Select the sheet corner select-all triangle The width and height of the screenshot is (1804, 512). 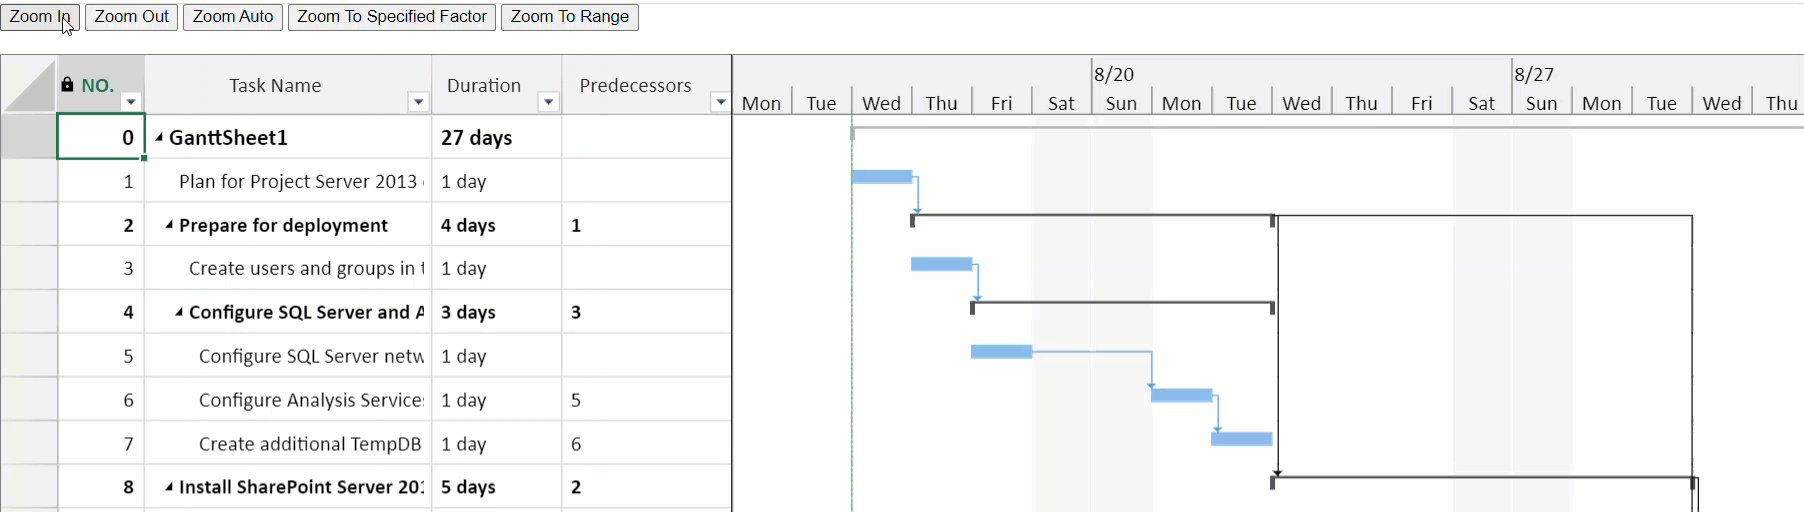pyautogui.click(x=29, y=85)
